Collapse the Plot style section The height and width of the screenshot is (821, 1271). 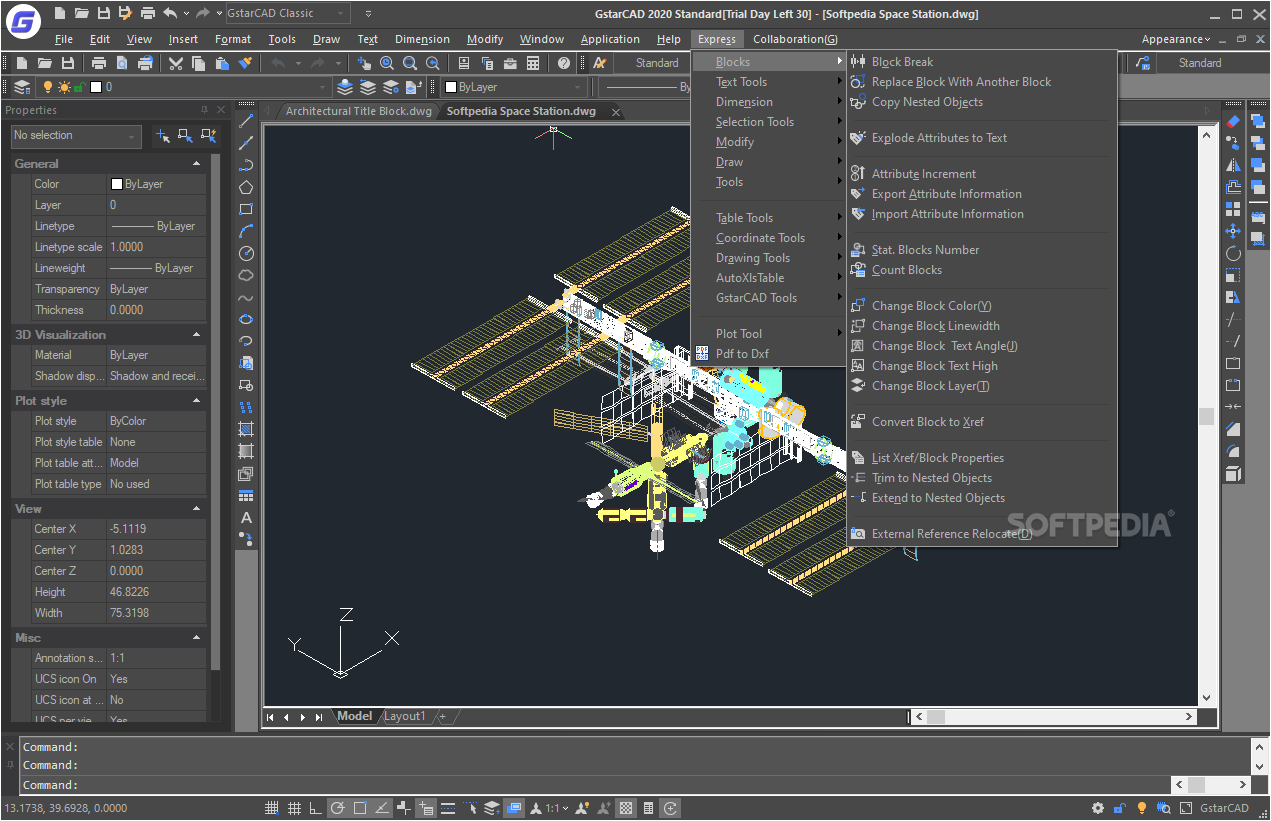(x=197, y=400)
